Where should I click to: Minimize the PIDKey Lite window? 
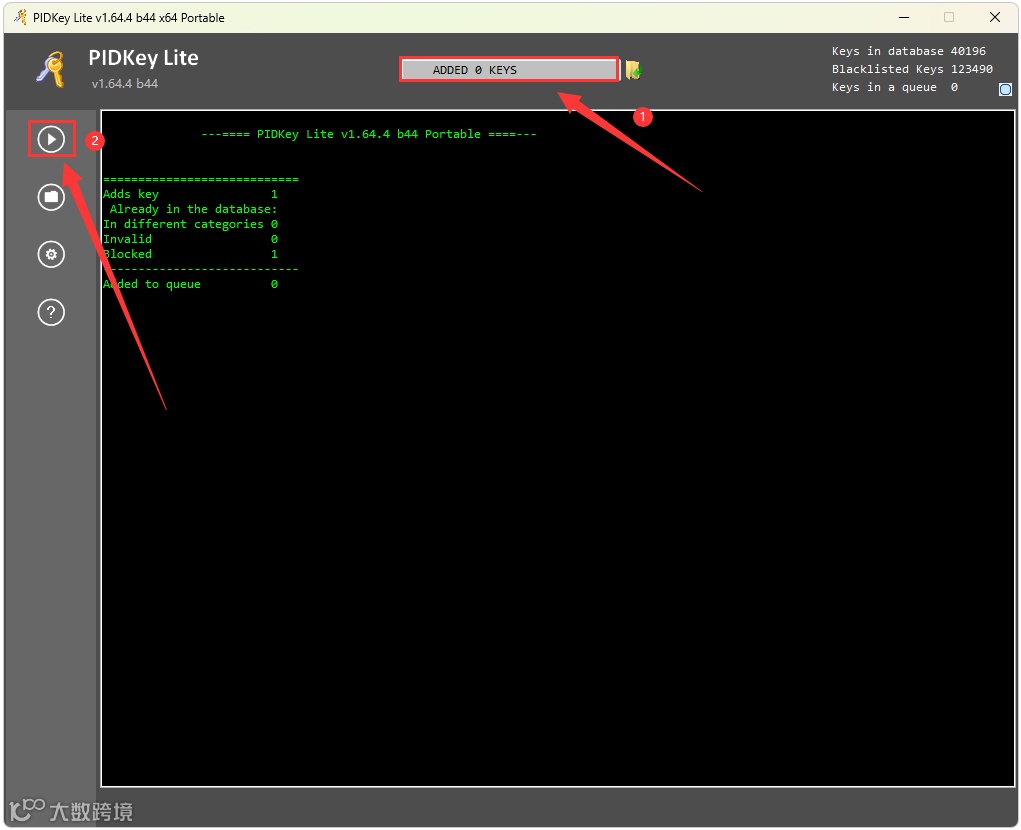[904, 18]
